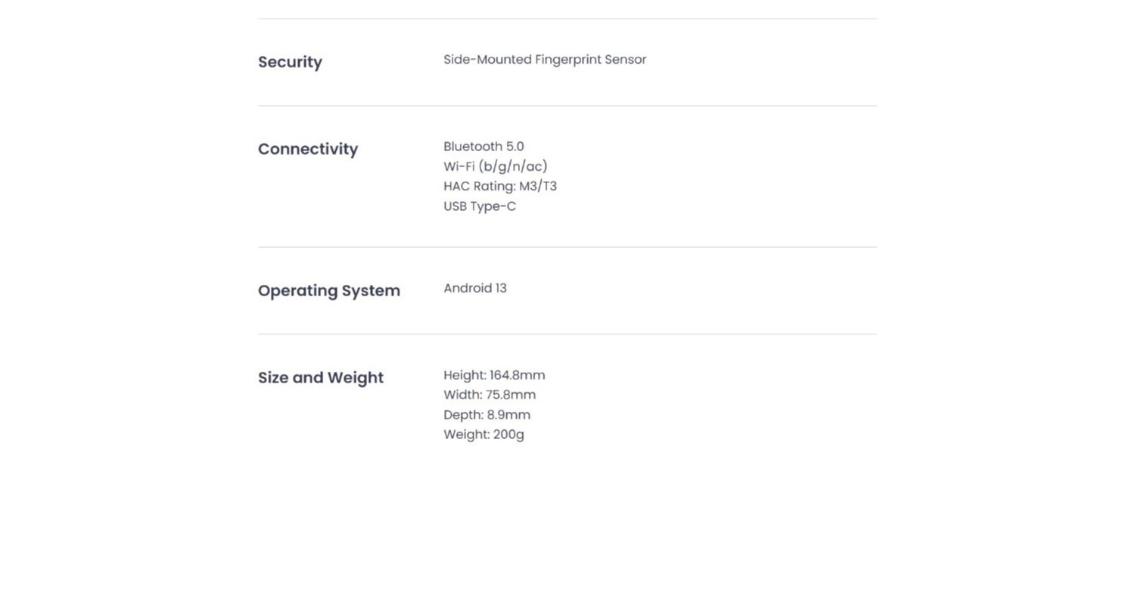Click the divider between Security and Connectivity
This screenshot has width=1135, height=591.
[567, 106]
